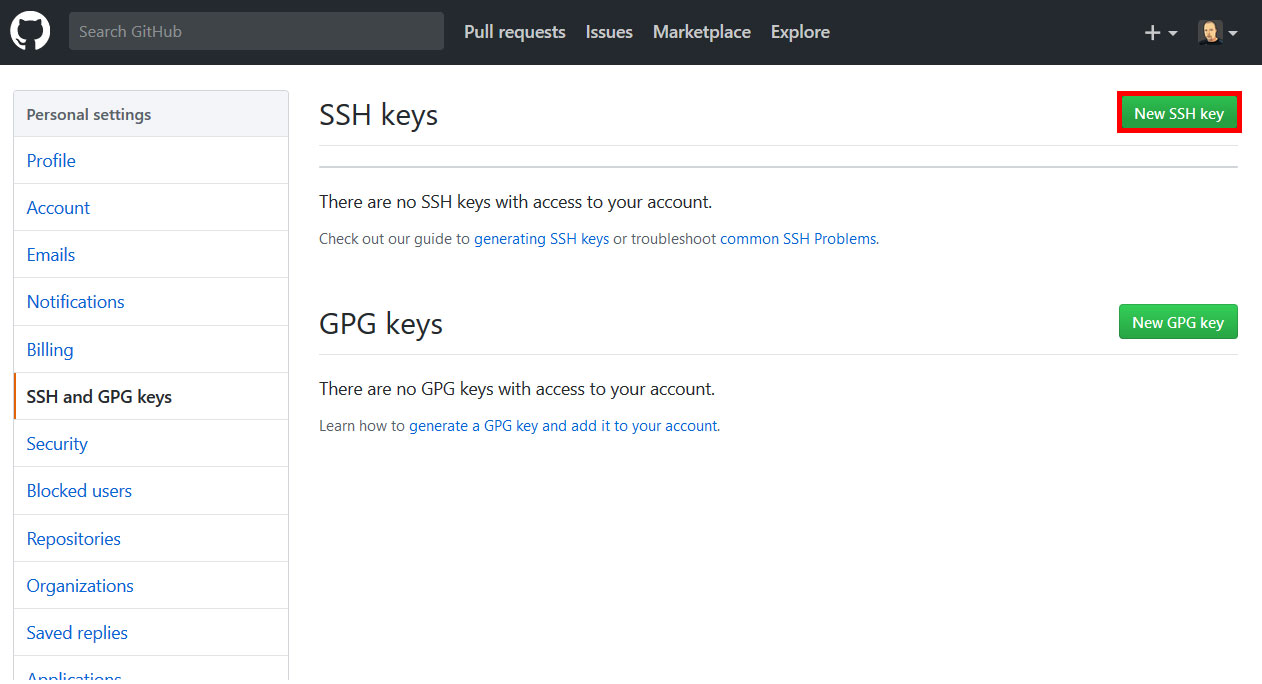Click 'There are no GPG keys' message

click(x=517, y=389)
